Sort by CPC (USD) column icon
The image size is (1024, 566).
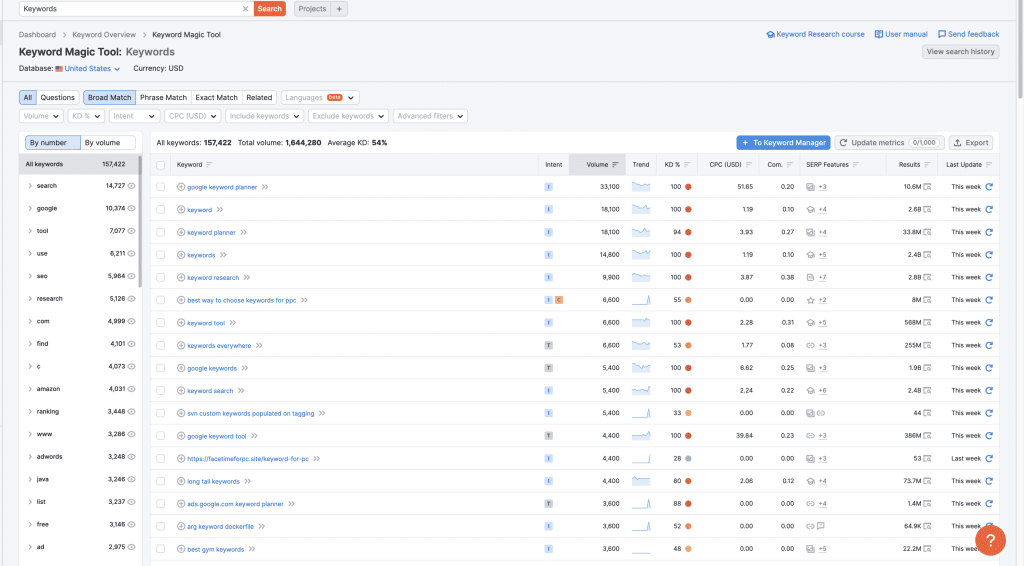click(x=748, y=165)
